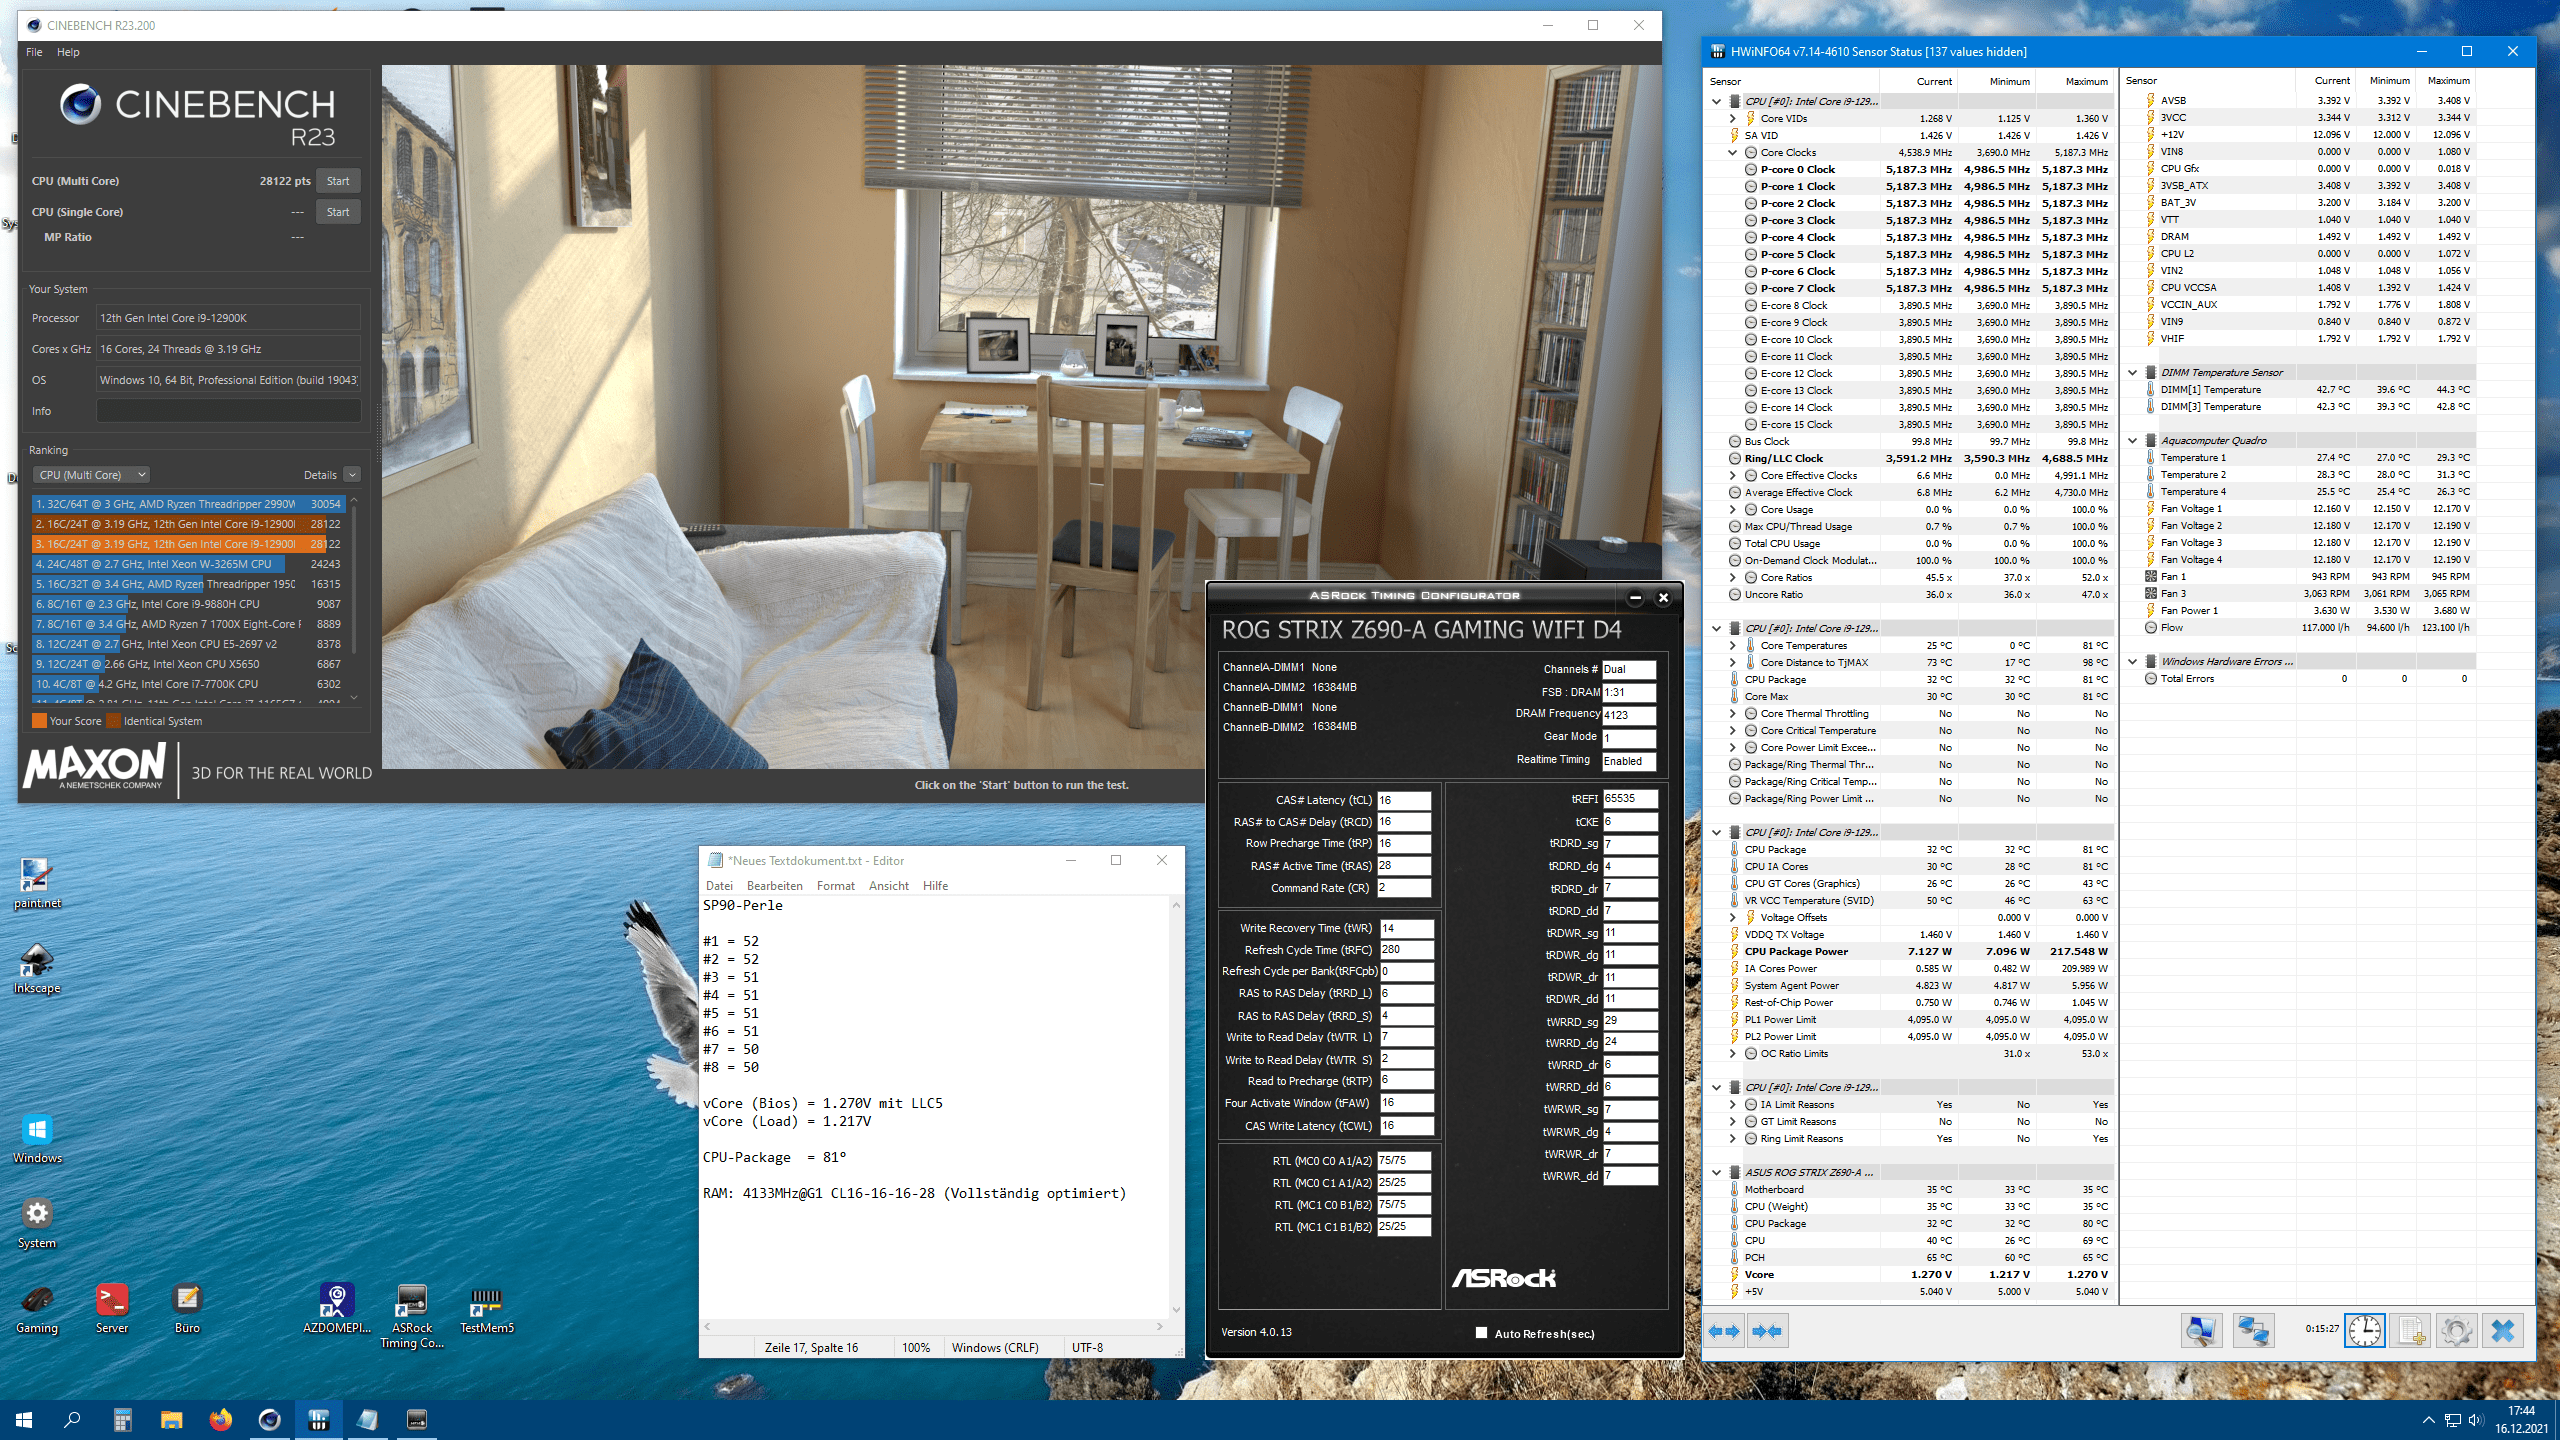
Task: Open Ansicht menu in Editor
Action: [889, 885]
